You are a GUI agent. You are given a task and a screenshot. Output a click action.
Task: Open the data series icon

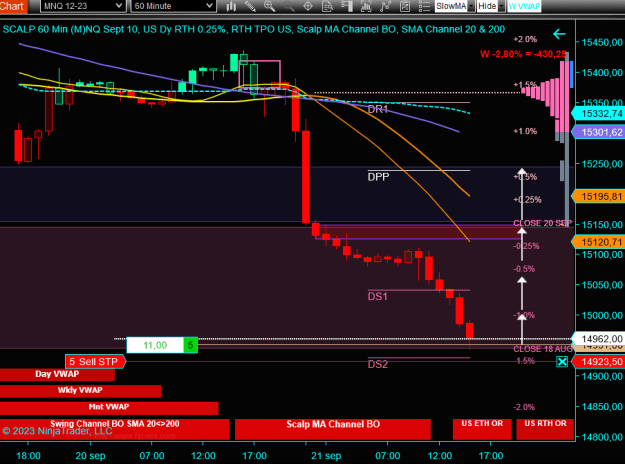click(x=366, y=6)
